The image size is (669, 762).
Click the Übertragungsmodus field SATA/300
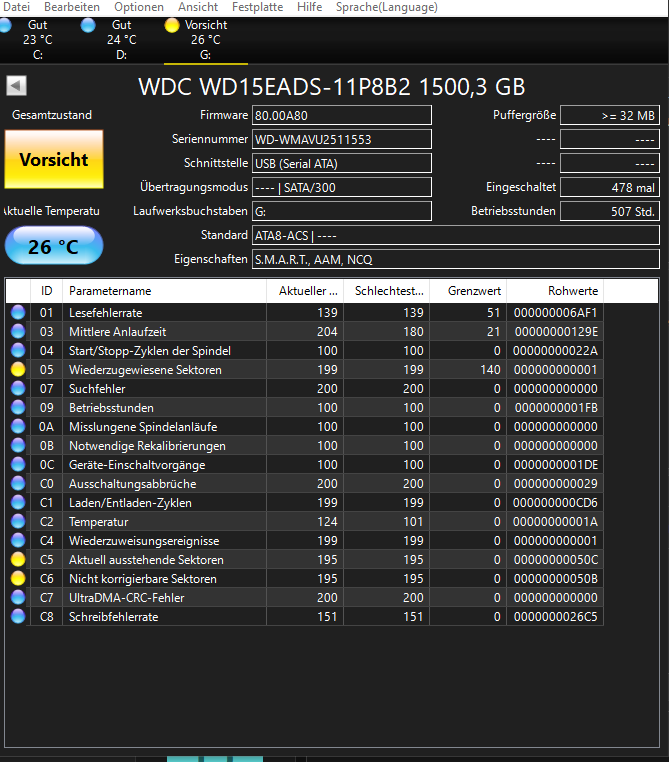pos(342,188)
